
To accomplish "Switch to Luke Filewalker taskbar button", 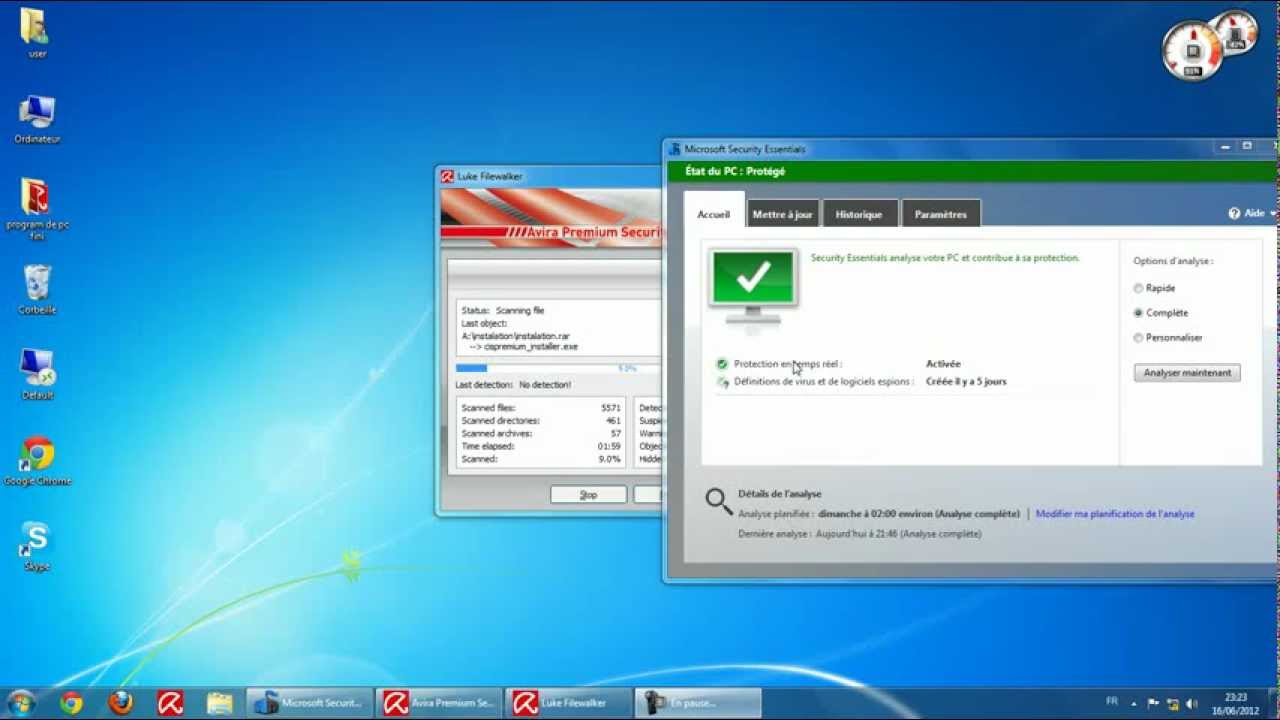I will pos(569,703).
